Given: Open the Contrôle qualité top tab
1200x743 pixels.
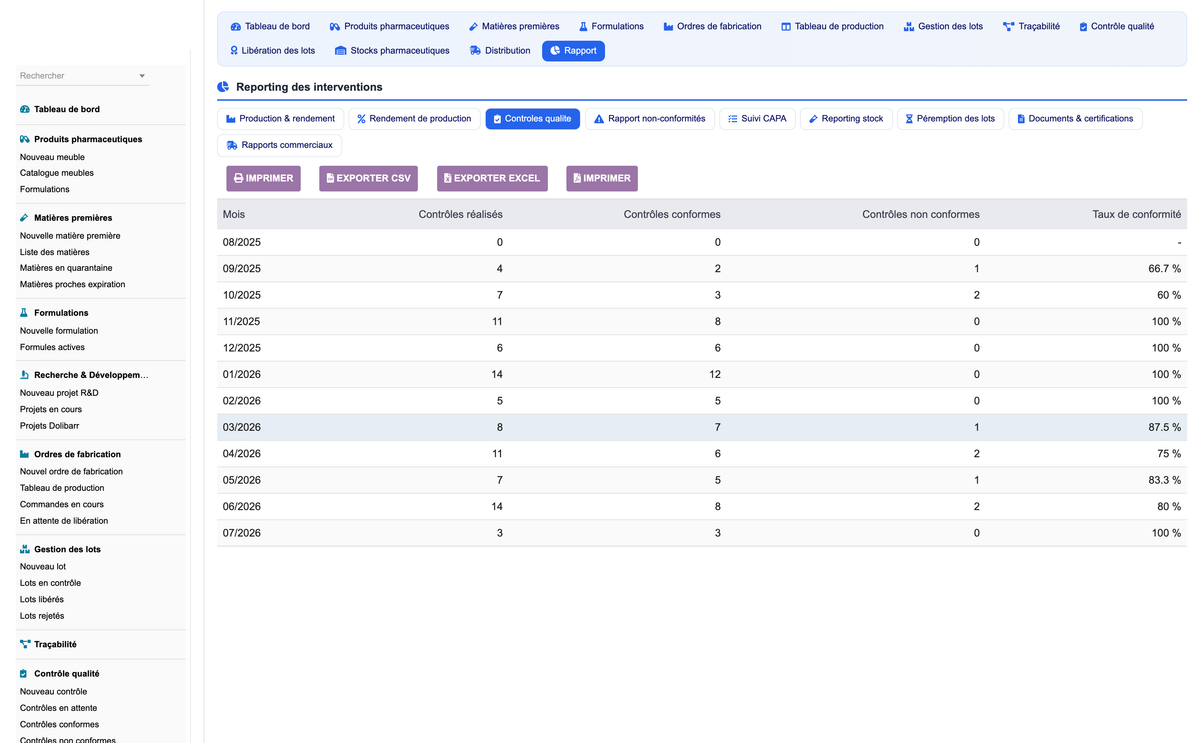Looking at the screenshot, I should [x=1117, y=26].
